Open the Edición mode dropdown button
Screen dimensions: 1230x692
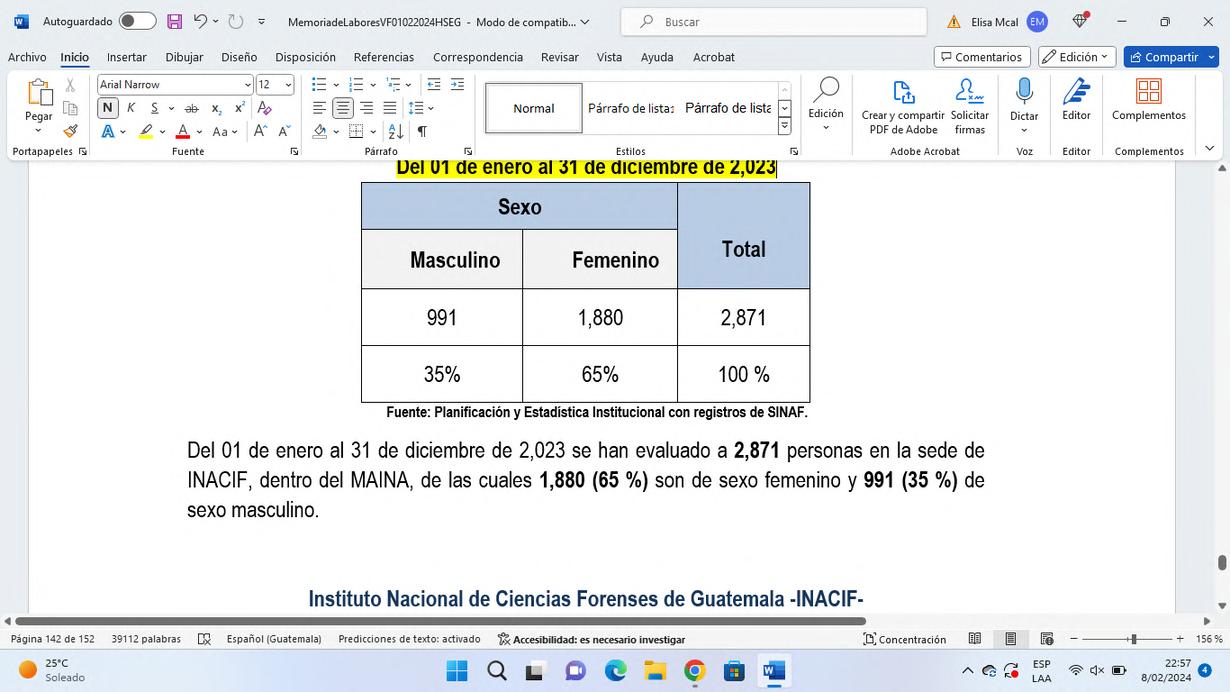click(1078, 57)
